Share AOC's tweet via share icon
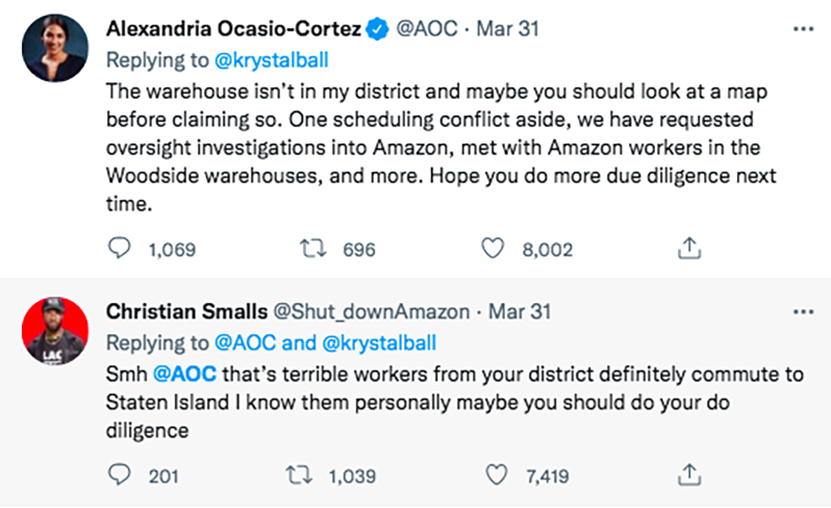The width and height of the screenshot is (831, 508). (x=688, y=249)
